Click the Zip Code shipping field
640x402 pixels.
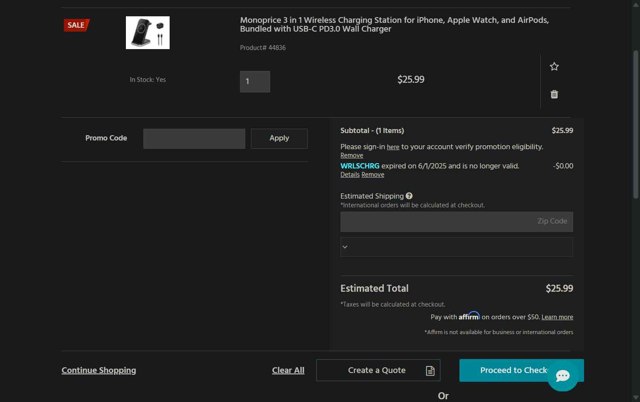(x=456, y=222)
